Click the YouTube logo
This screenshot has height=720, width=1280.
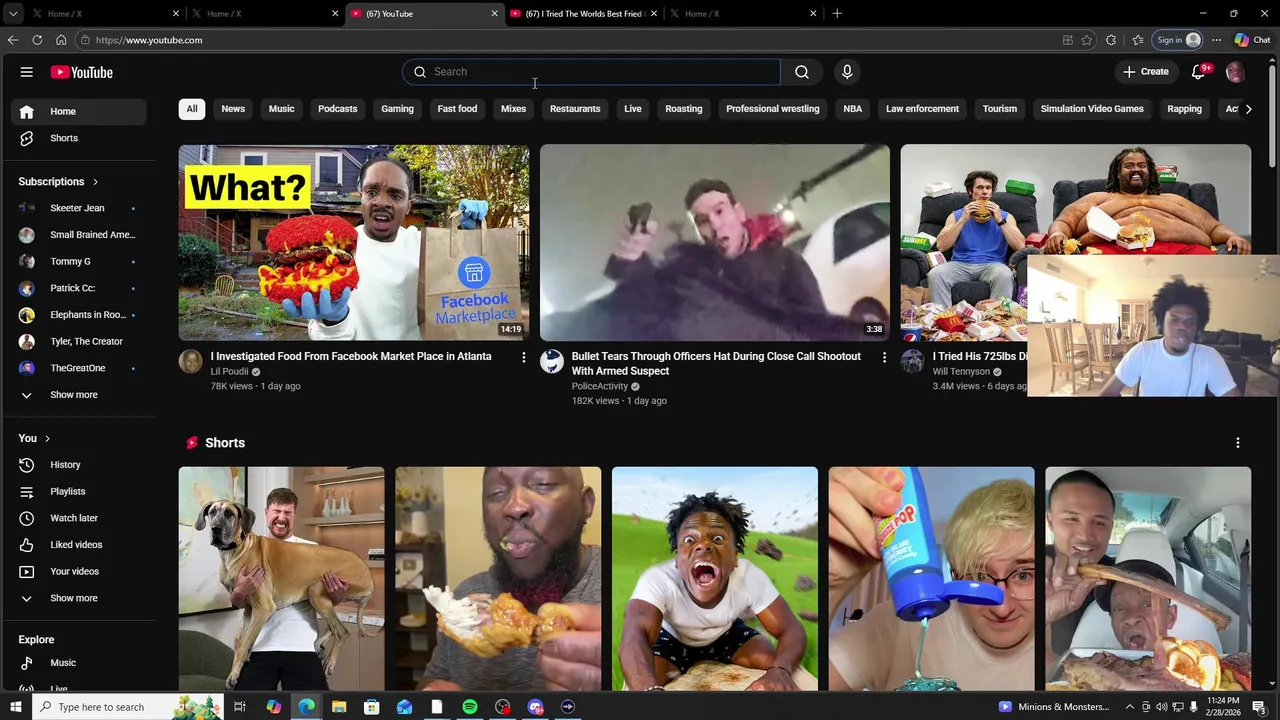coord(82,72)
